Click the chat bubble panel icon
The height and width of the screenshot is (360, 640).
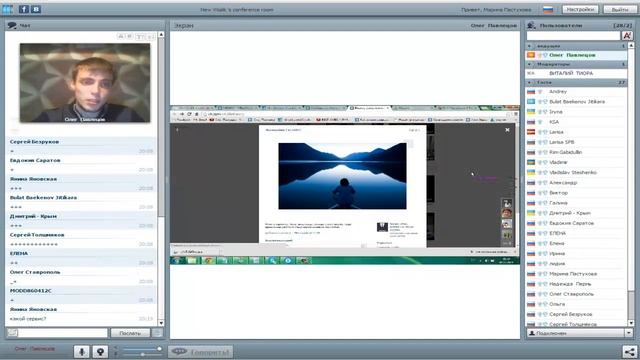click(12, 25)
